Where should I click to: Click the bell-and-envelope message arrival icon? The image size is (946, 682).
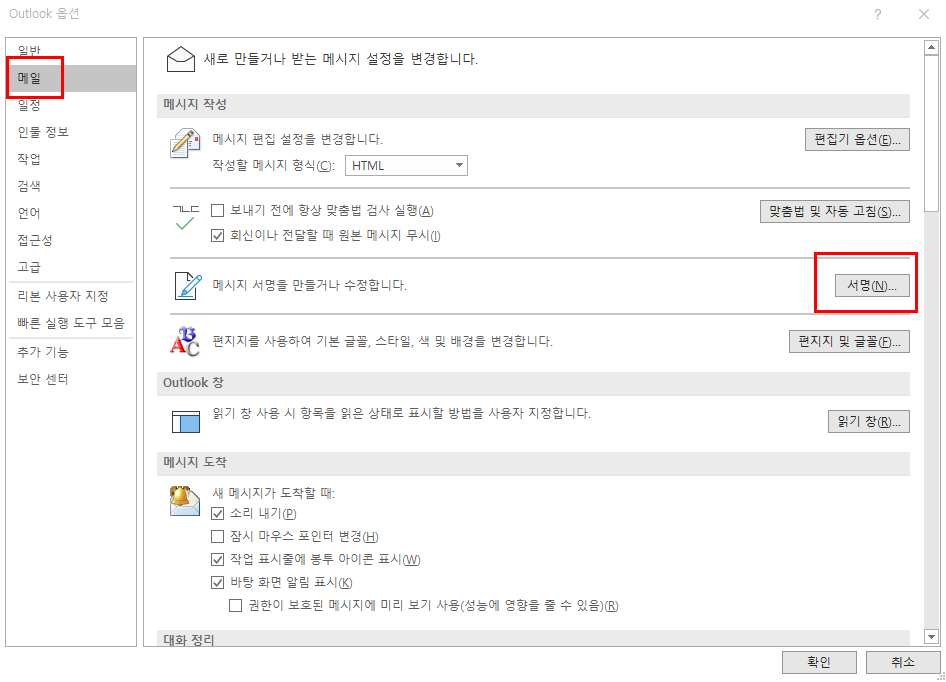point(185,501)
